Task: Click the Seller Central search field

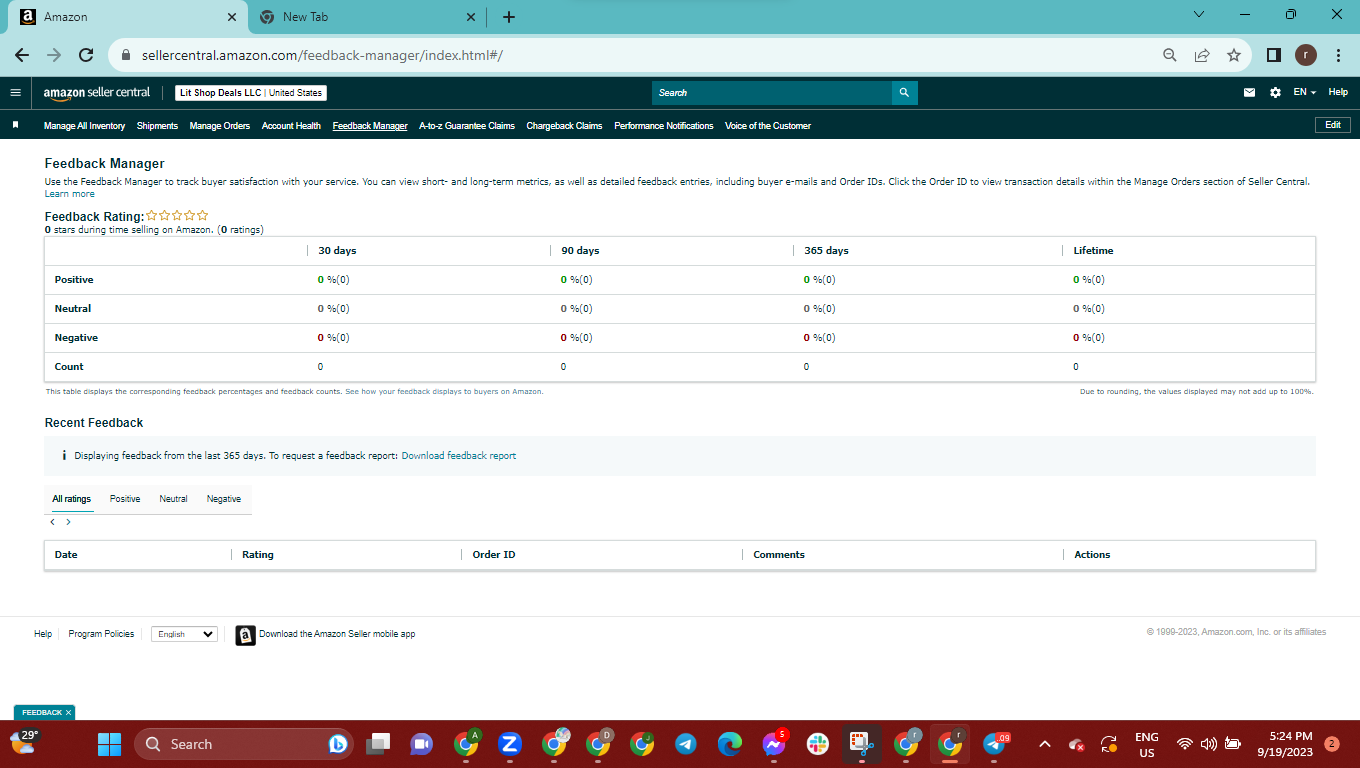Action: [772, 93]
